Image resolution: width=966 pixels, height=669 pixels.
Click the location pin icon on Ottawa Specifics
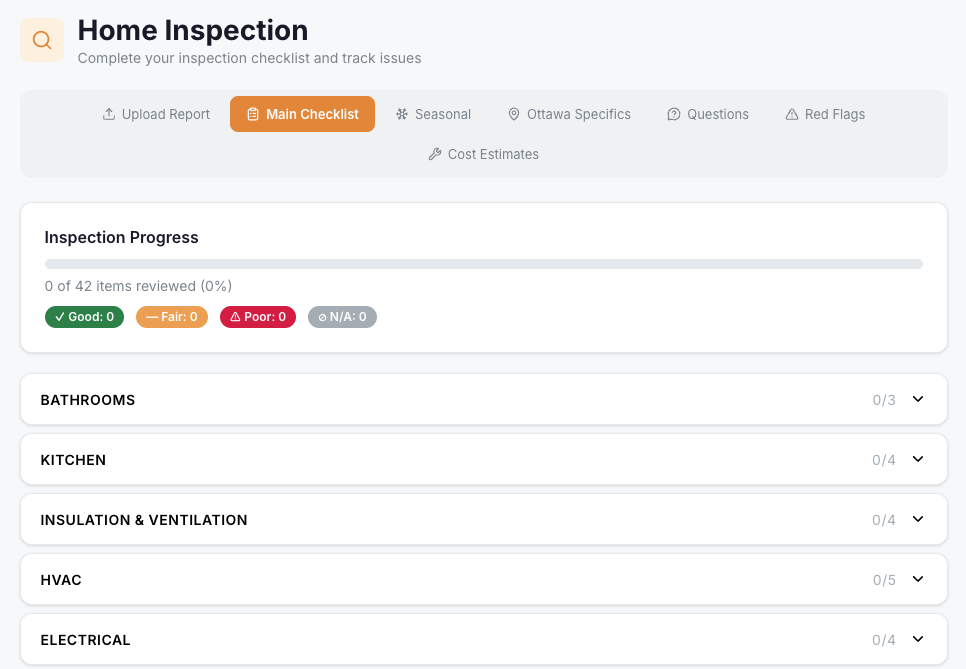tap(513, 114)
